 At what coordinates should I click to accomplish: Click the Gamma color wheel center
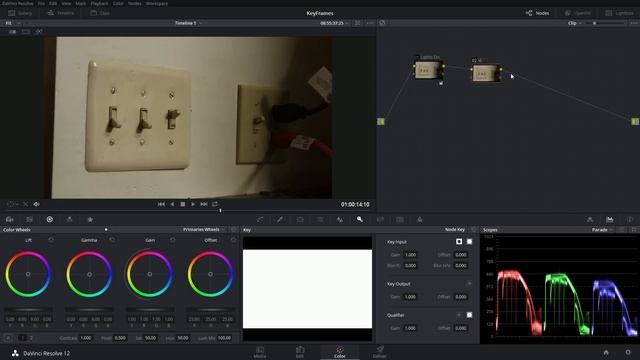(89, 274)
